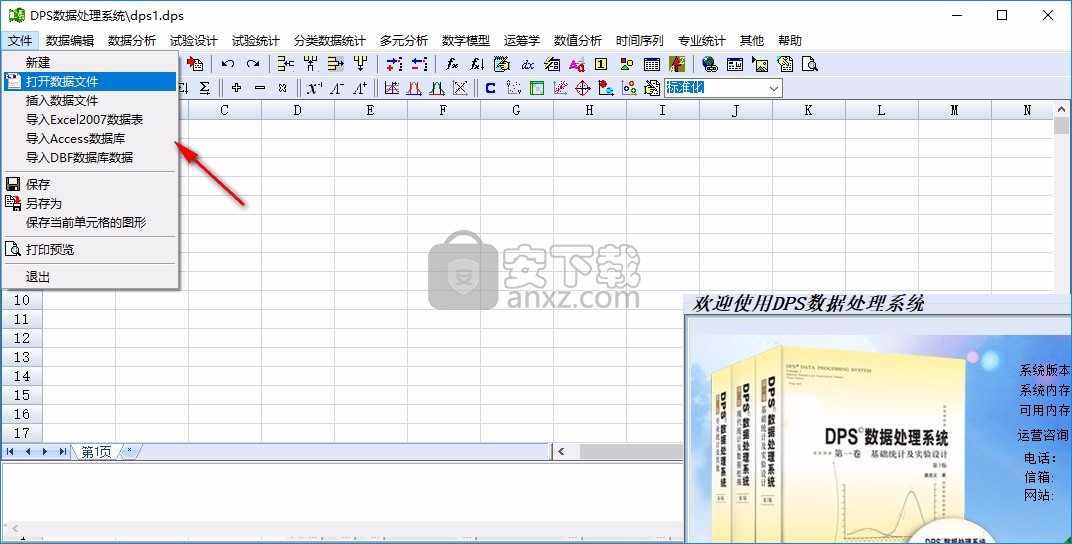The width and height of the screenshot is (1072, 544).
Task: Open the 数值分析 menu
Action: [578, 40]
